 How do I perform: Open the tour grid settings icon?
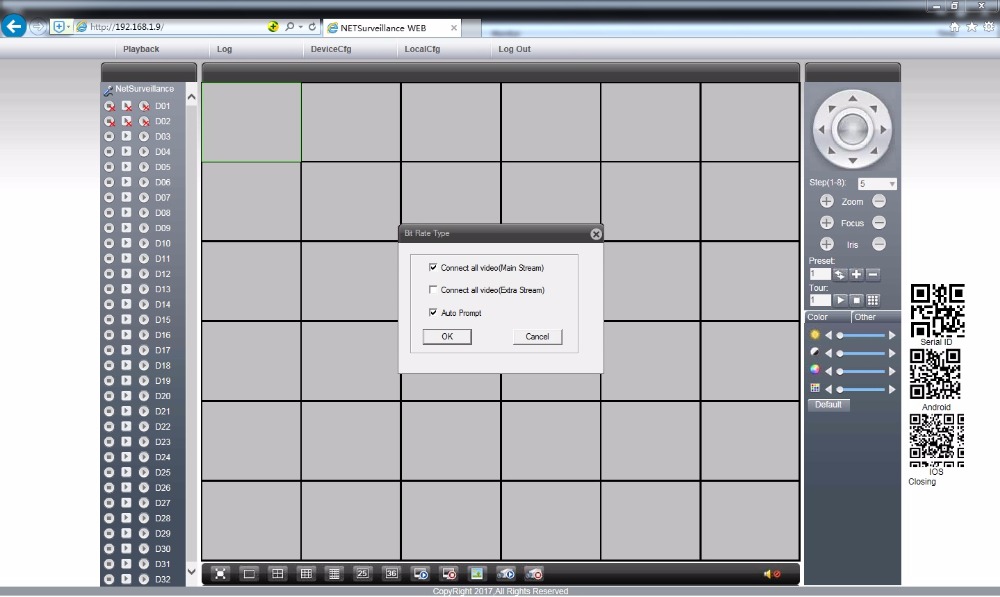pyautogui.click(x=872, y=300)
